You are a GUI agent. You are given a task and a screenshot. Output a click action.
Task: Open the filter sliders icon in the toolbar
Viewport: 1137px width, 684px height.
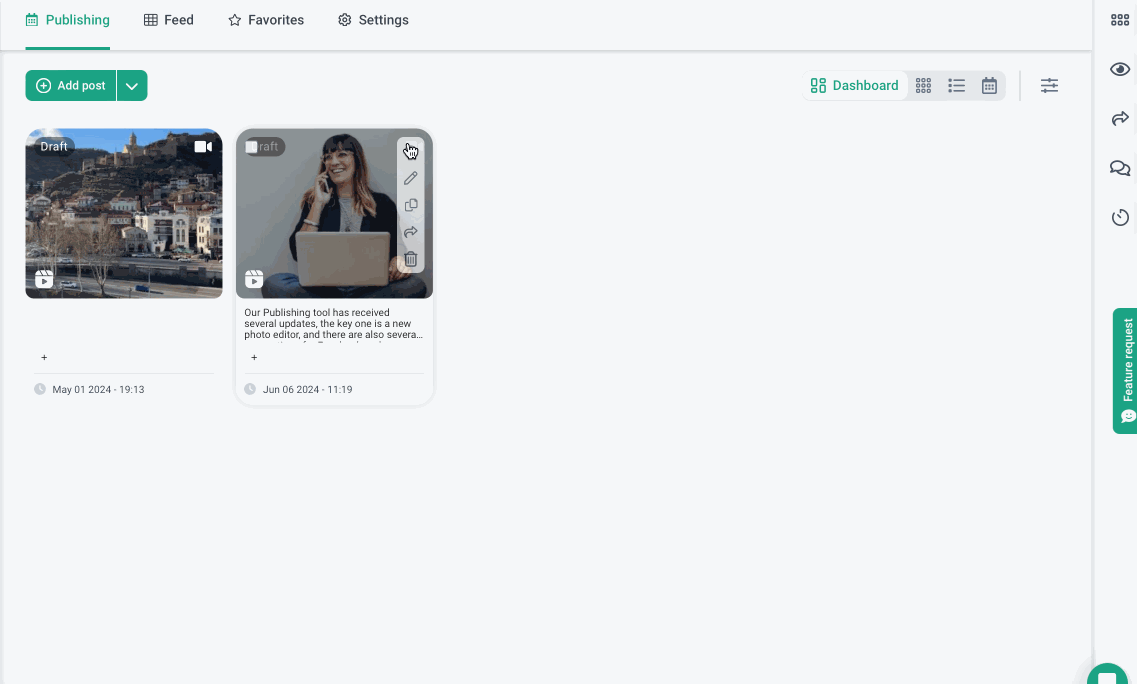pos(1049,86)
